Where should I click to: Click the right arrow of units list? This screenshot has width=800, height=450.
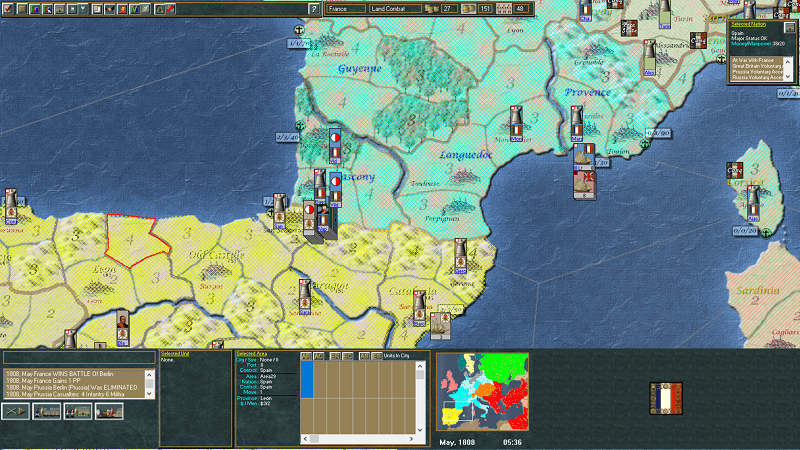tap(411, 439)
